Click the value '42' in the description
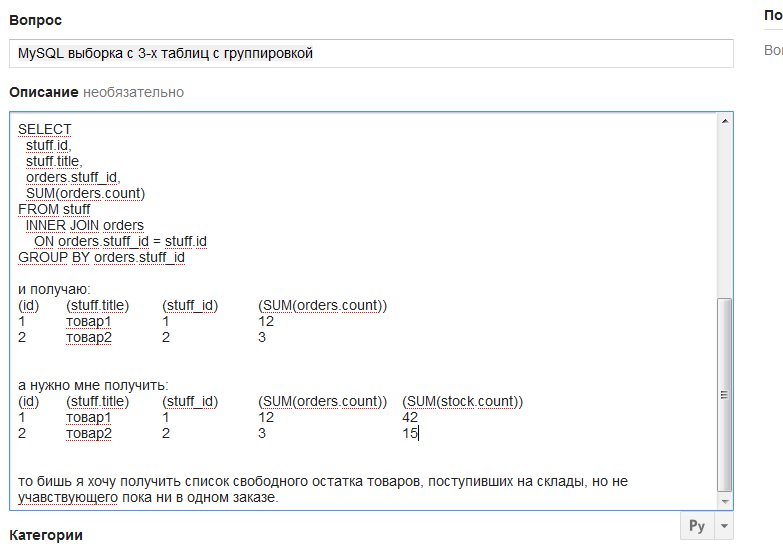Viewport: 783px width, 547px height. [x=410, y=417]
